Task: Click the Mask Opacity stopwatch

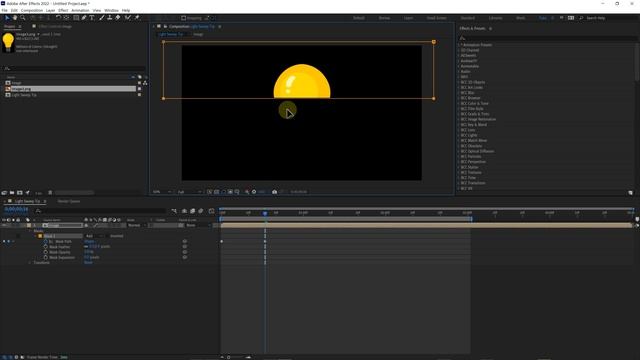Action: click(x=45, y=252)
